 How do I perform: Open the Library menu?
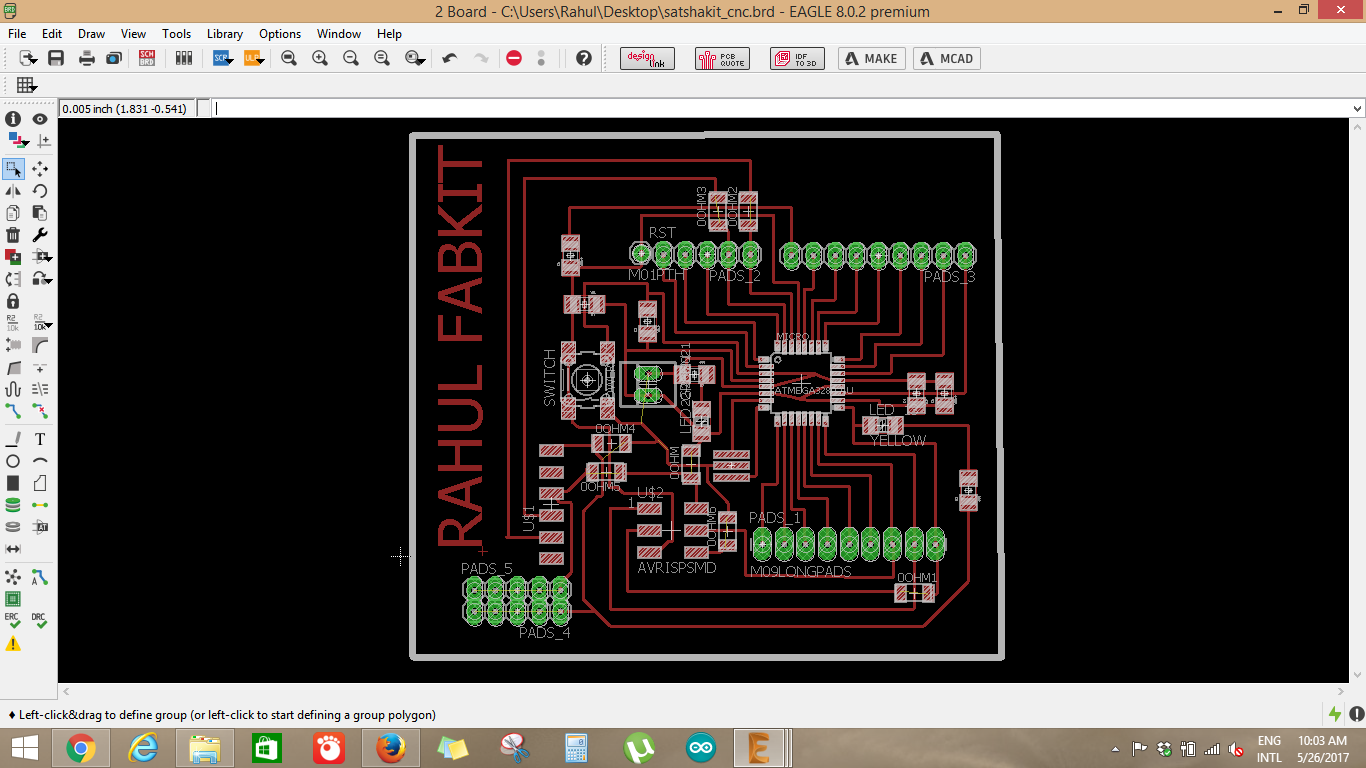[225, 33]
